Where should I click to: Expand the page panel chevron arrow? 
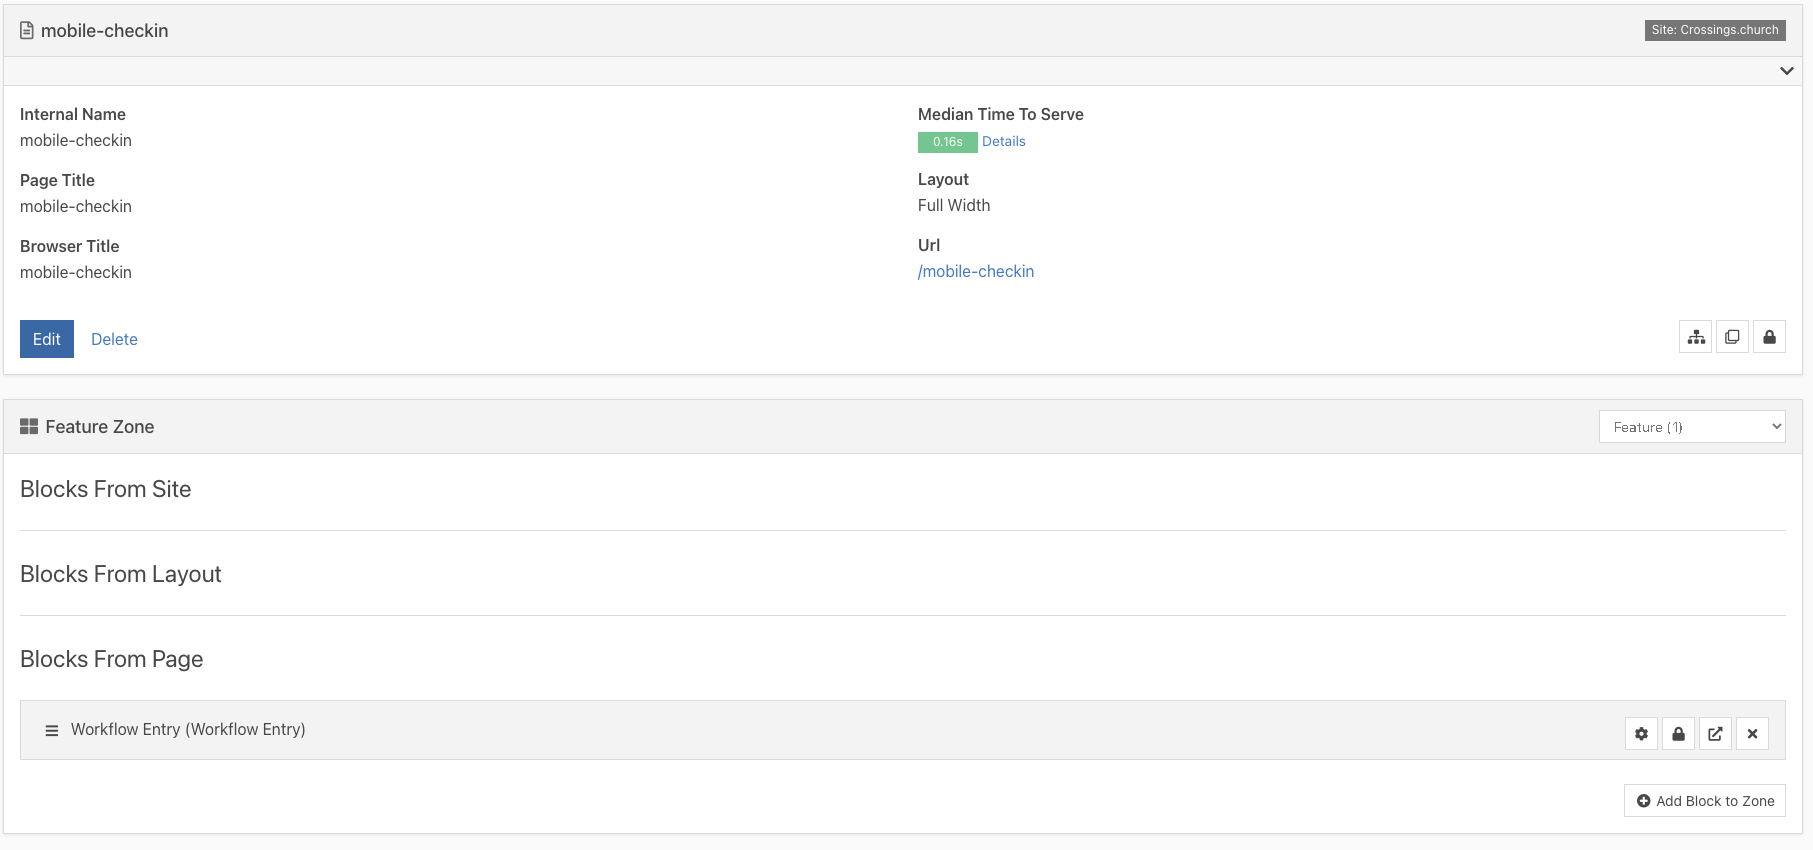click(x=1786, y=71)
